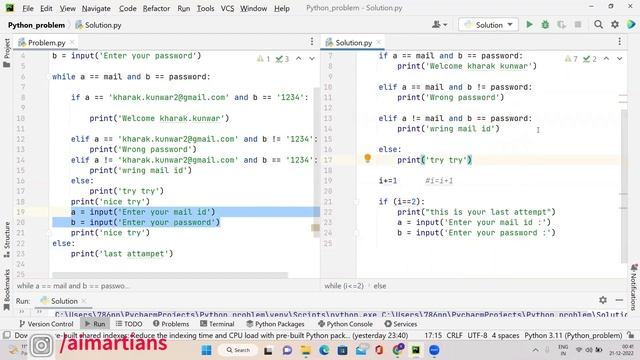The height and width of the screenshot is (360, 640).
Task: Open the Problems tool window
Action: [171, 324]
